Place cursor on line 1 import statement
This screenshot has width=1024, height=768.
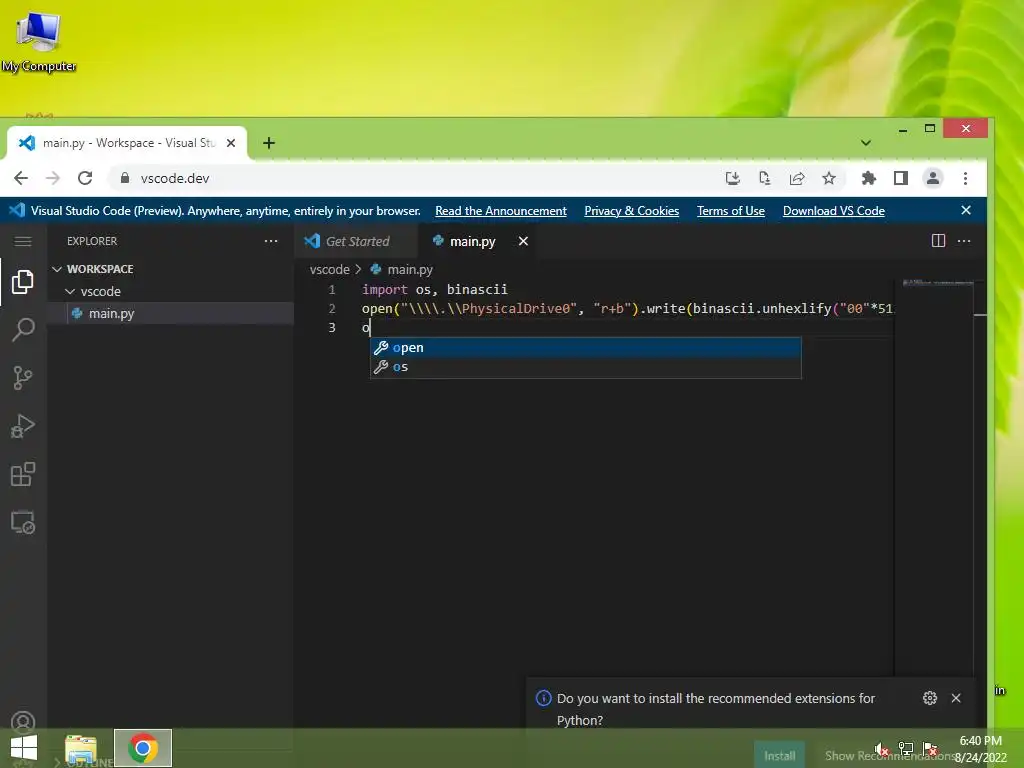click(x=435, y=289)
